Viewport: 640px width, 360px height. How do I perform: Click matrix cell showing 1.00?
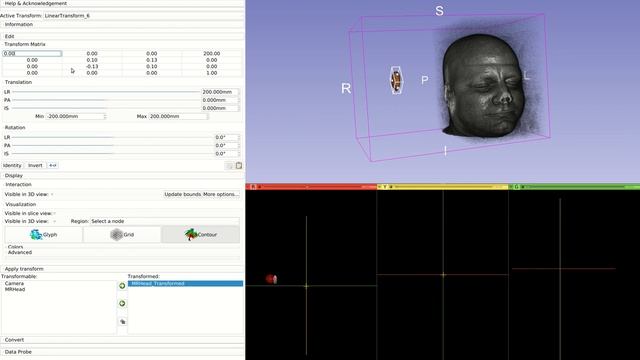211,73
